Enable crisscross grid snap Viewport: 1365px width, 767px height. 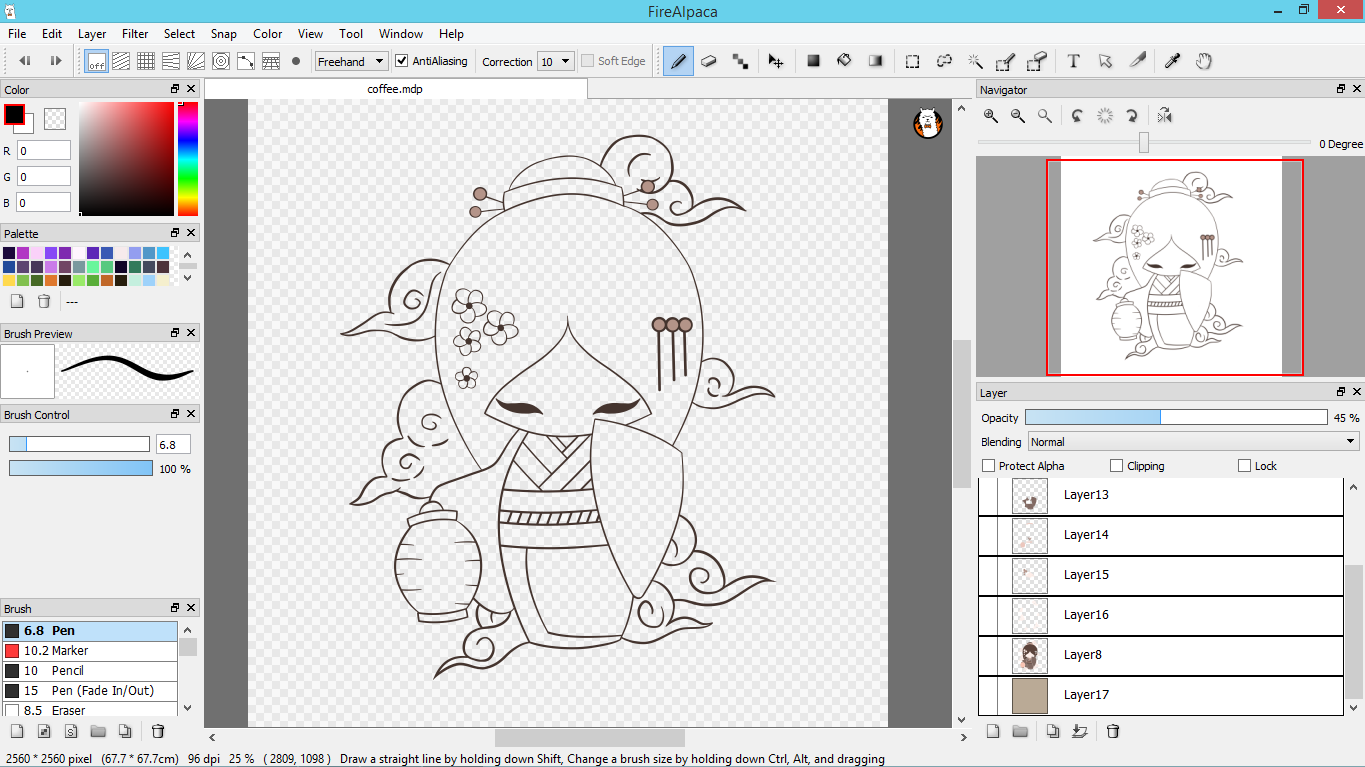click(x=146, y=61)
